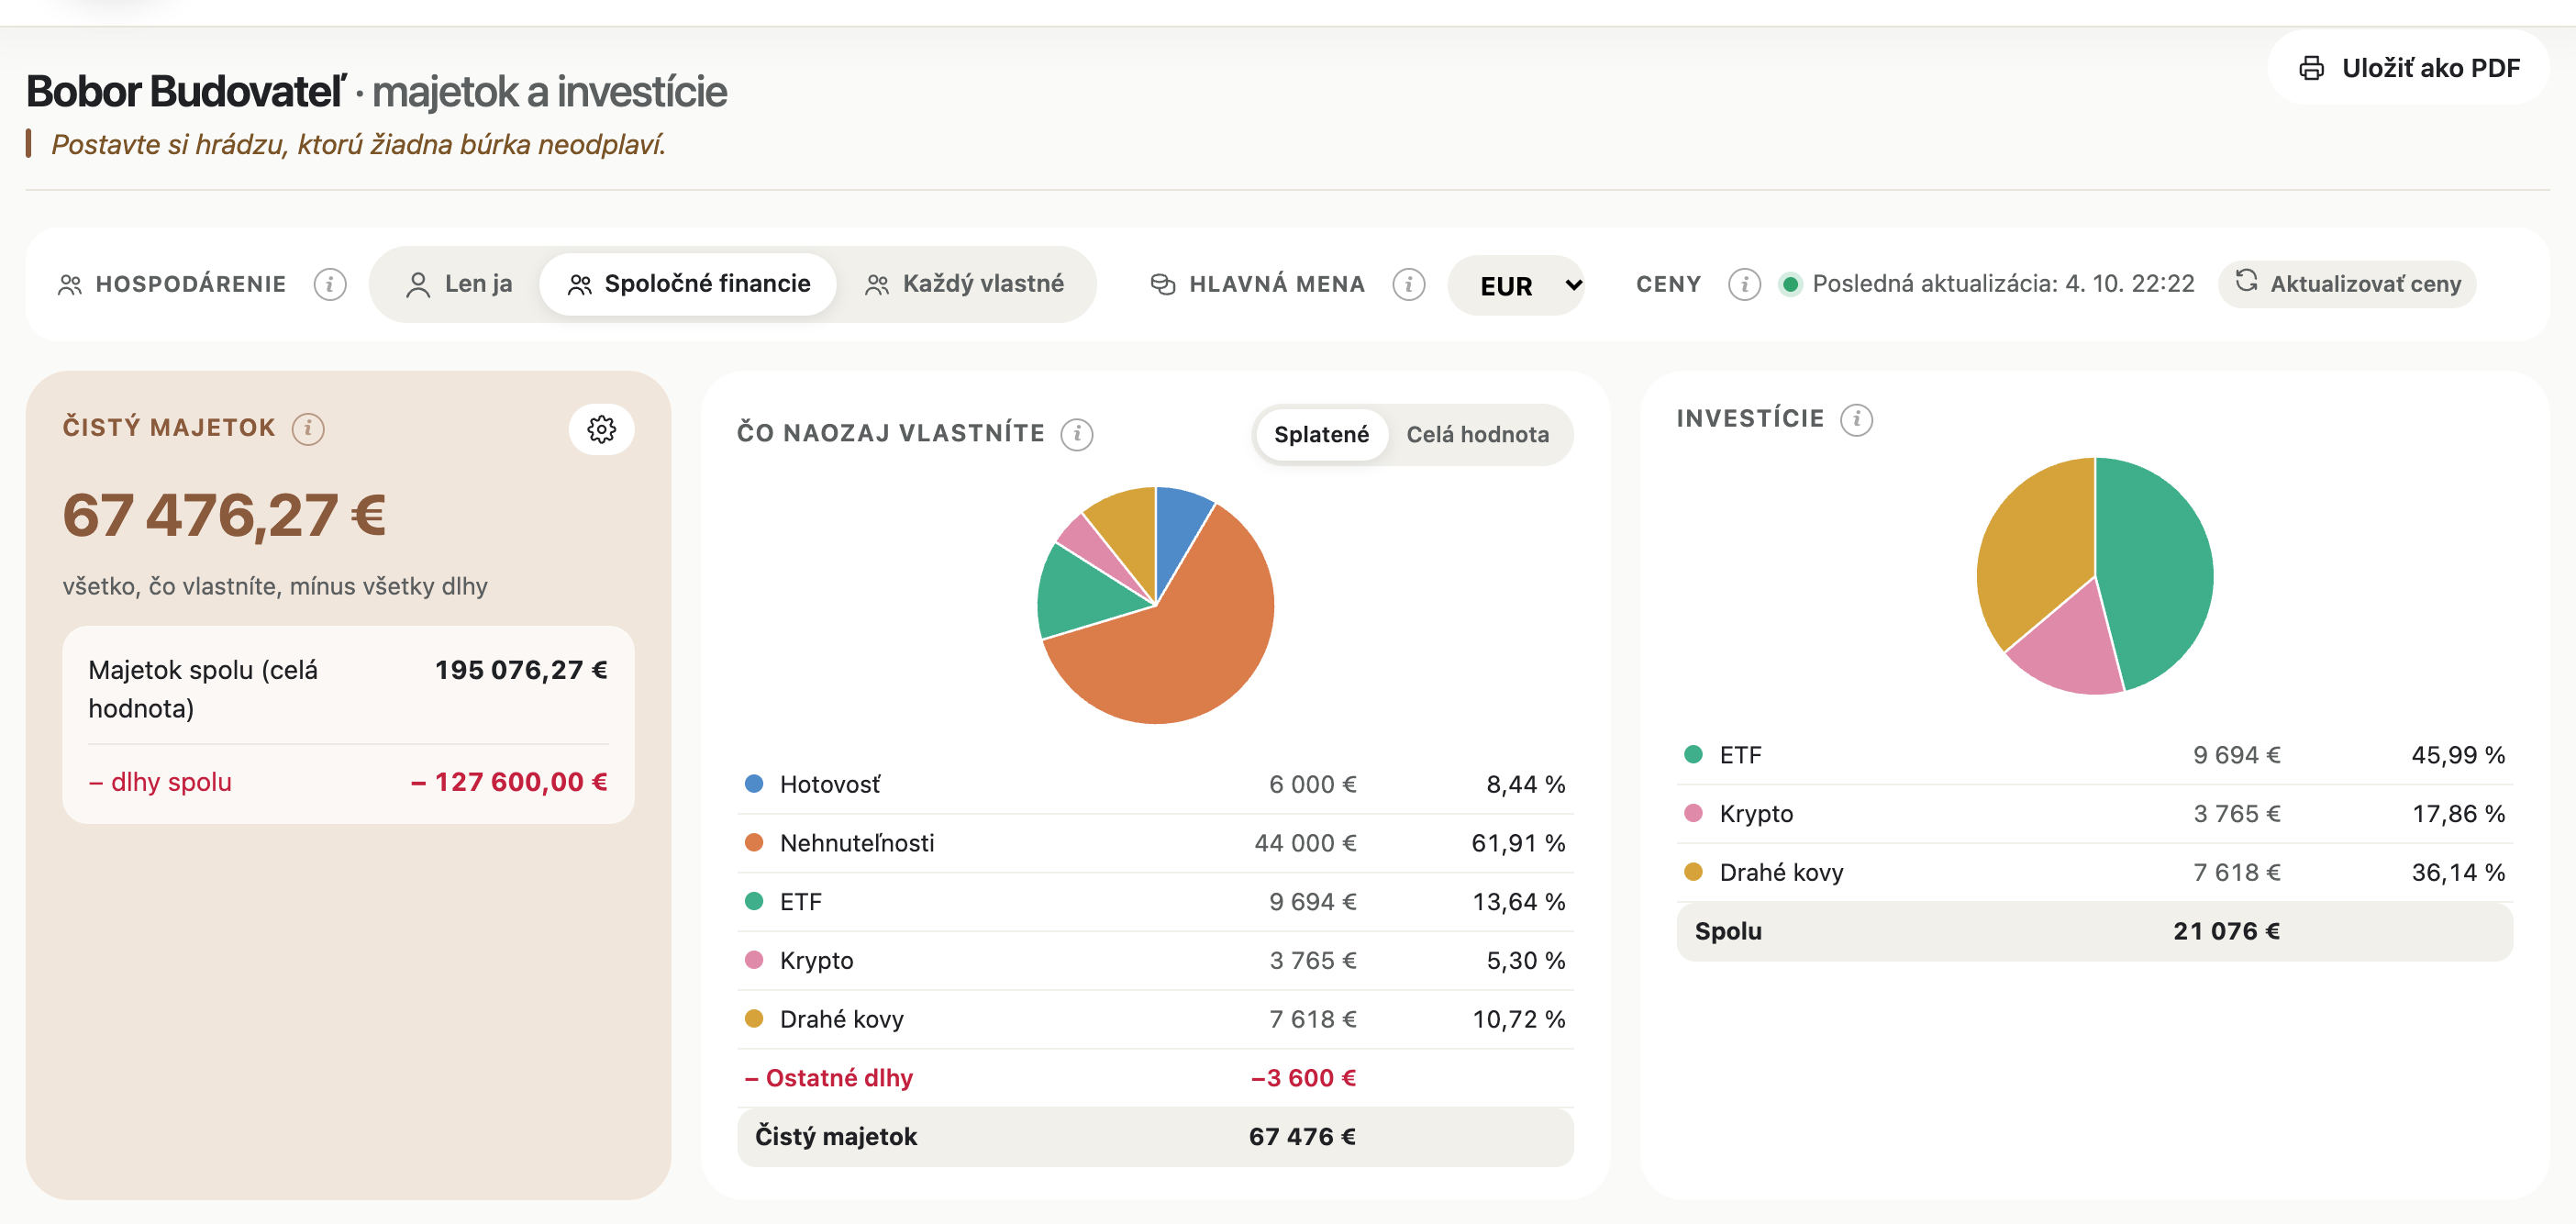The image size is (2576, 1224).
Task: Click the Bobor Budovateľ title
Action: (x=186, y=92)
